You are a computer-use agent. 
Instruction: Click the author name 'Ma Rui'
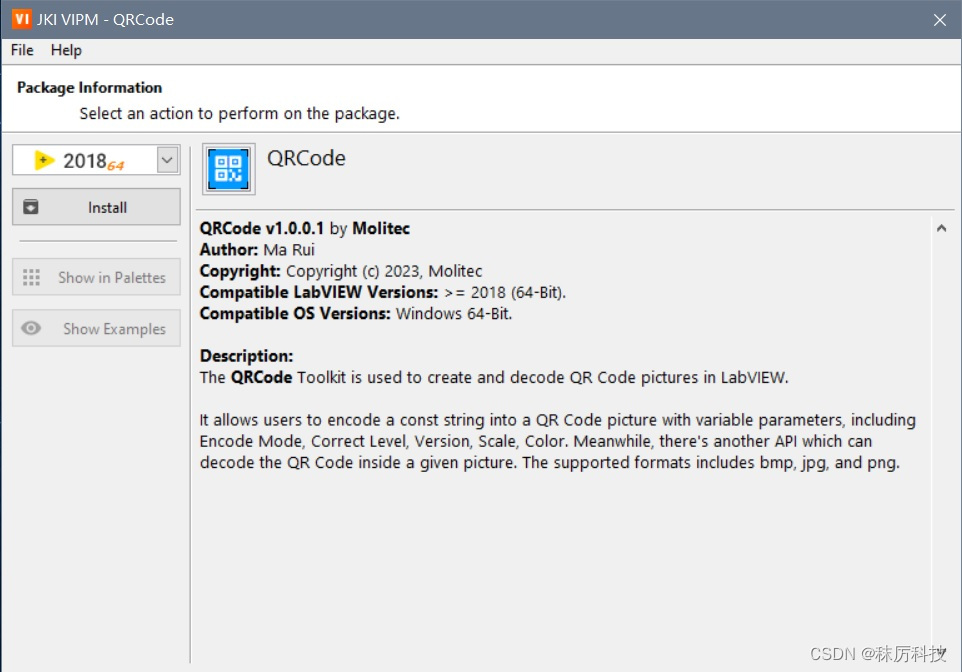pos(289,250)
